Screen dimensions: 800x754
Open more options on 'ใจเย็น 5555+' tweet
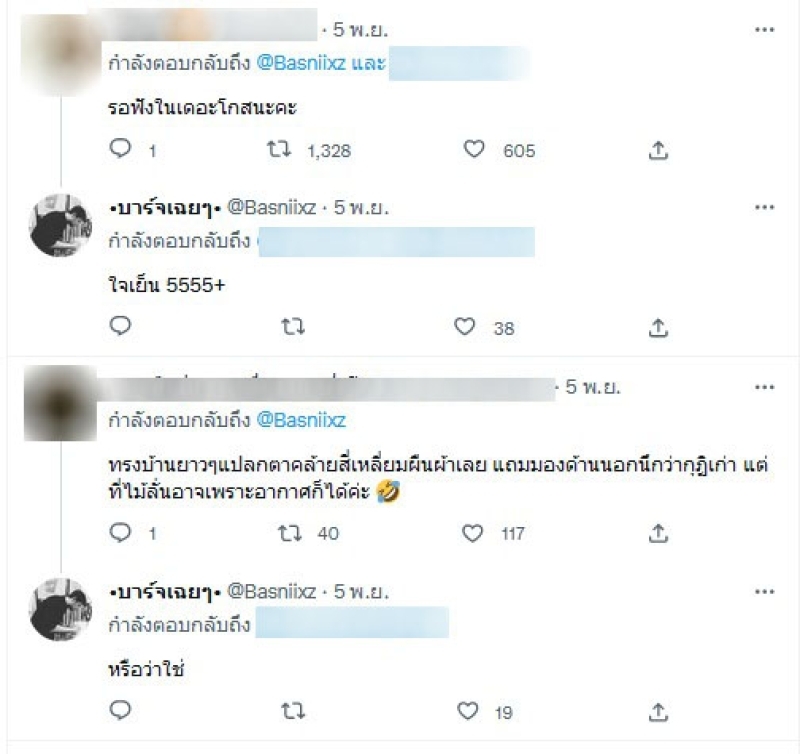click(764, 207)
